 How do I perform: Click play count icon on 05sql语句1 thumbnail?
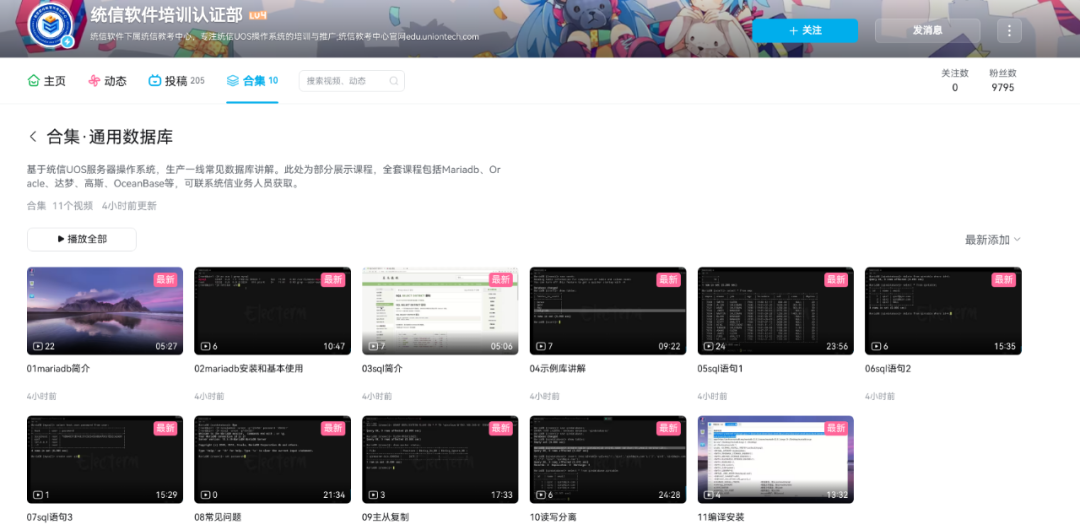(706, 346)
